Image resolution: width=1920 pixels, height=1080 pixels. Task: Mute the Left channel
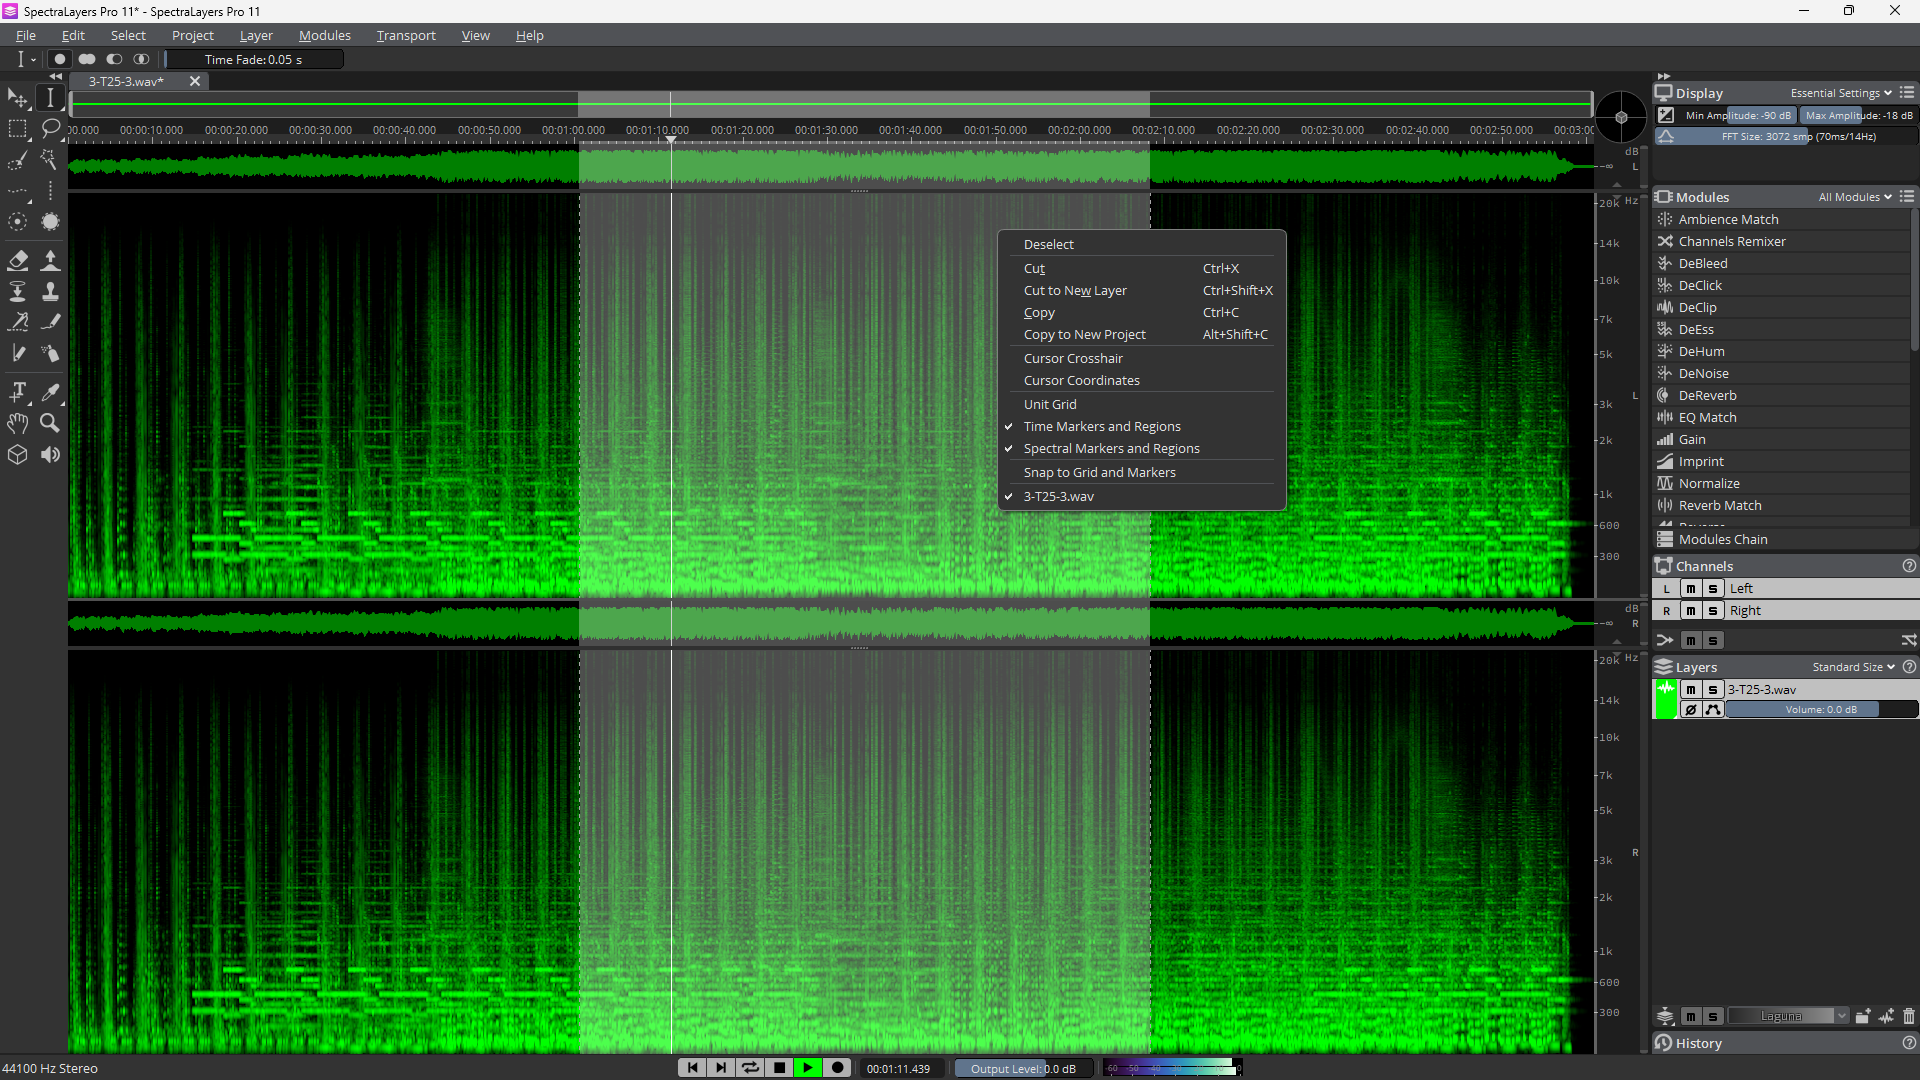click(x=1690, y=589)
